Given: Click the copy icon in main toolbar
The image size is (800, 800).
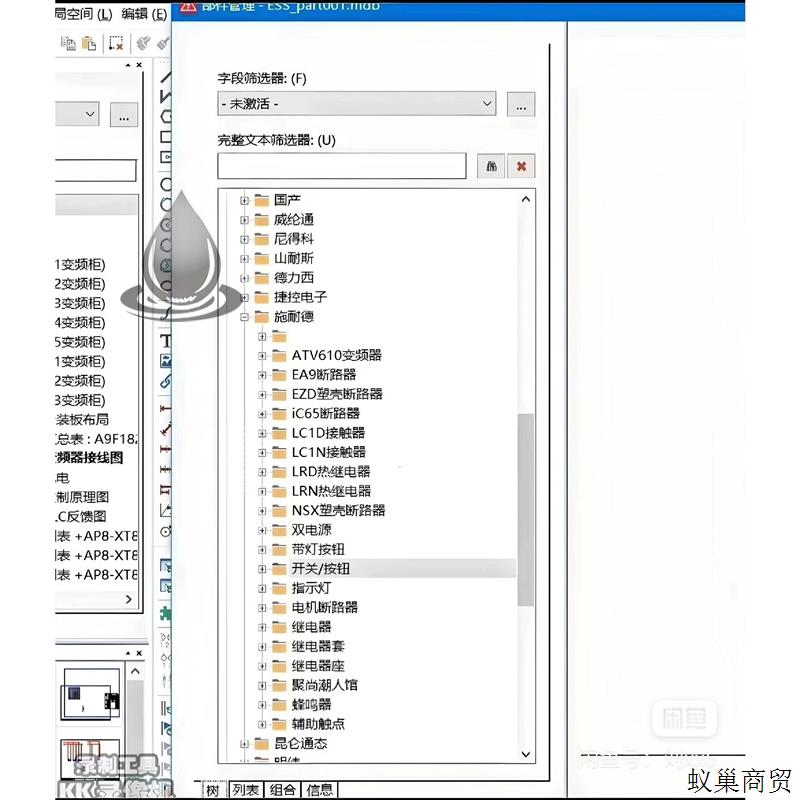Looking at the screenshot, I should pyautogui.click(x=68, y=43).
